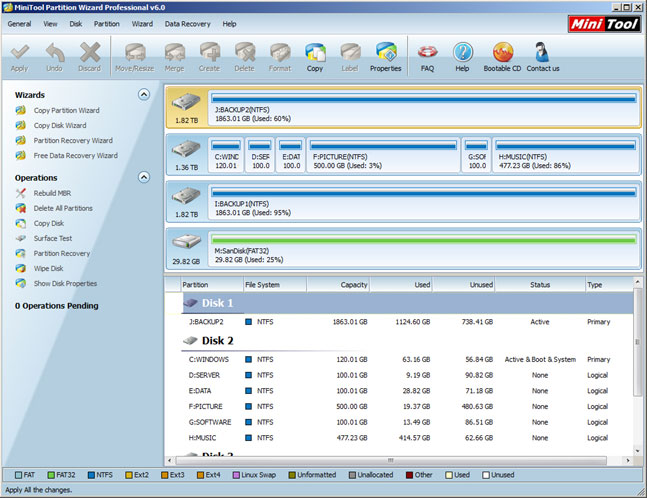Click the partition list scroll-down arrow
The height and width of the screenshot is (498, 647).
point(638,450)
